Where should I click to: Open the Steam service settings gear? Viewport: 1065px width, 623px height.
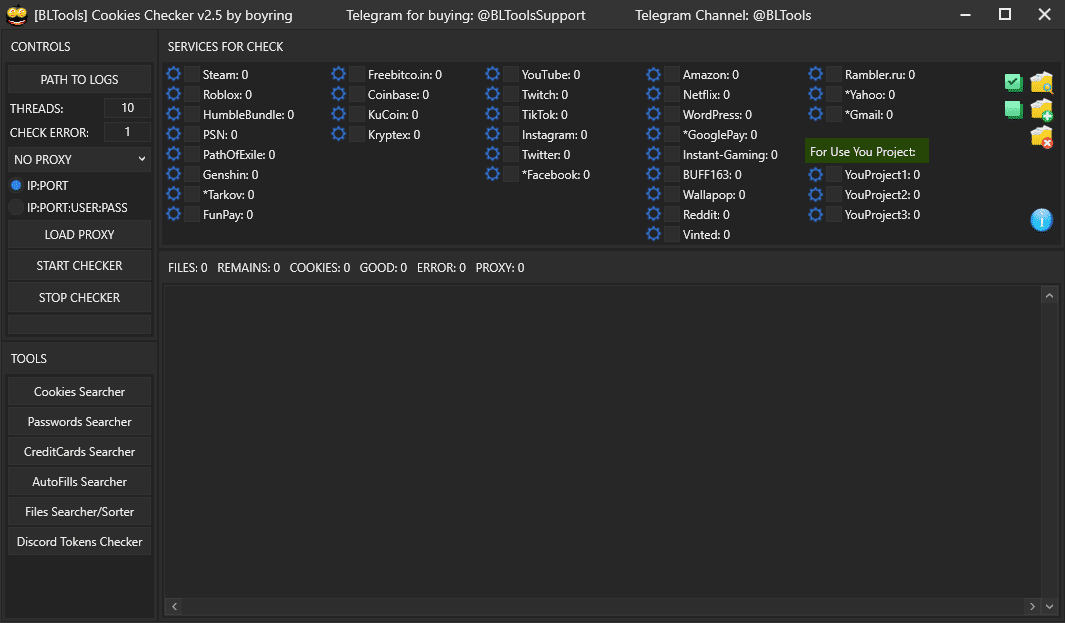[x=174, y=74]
